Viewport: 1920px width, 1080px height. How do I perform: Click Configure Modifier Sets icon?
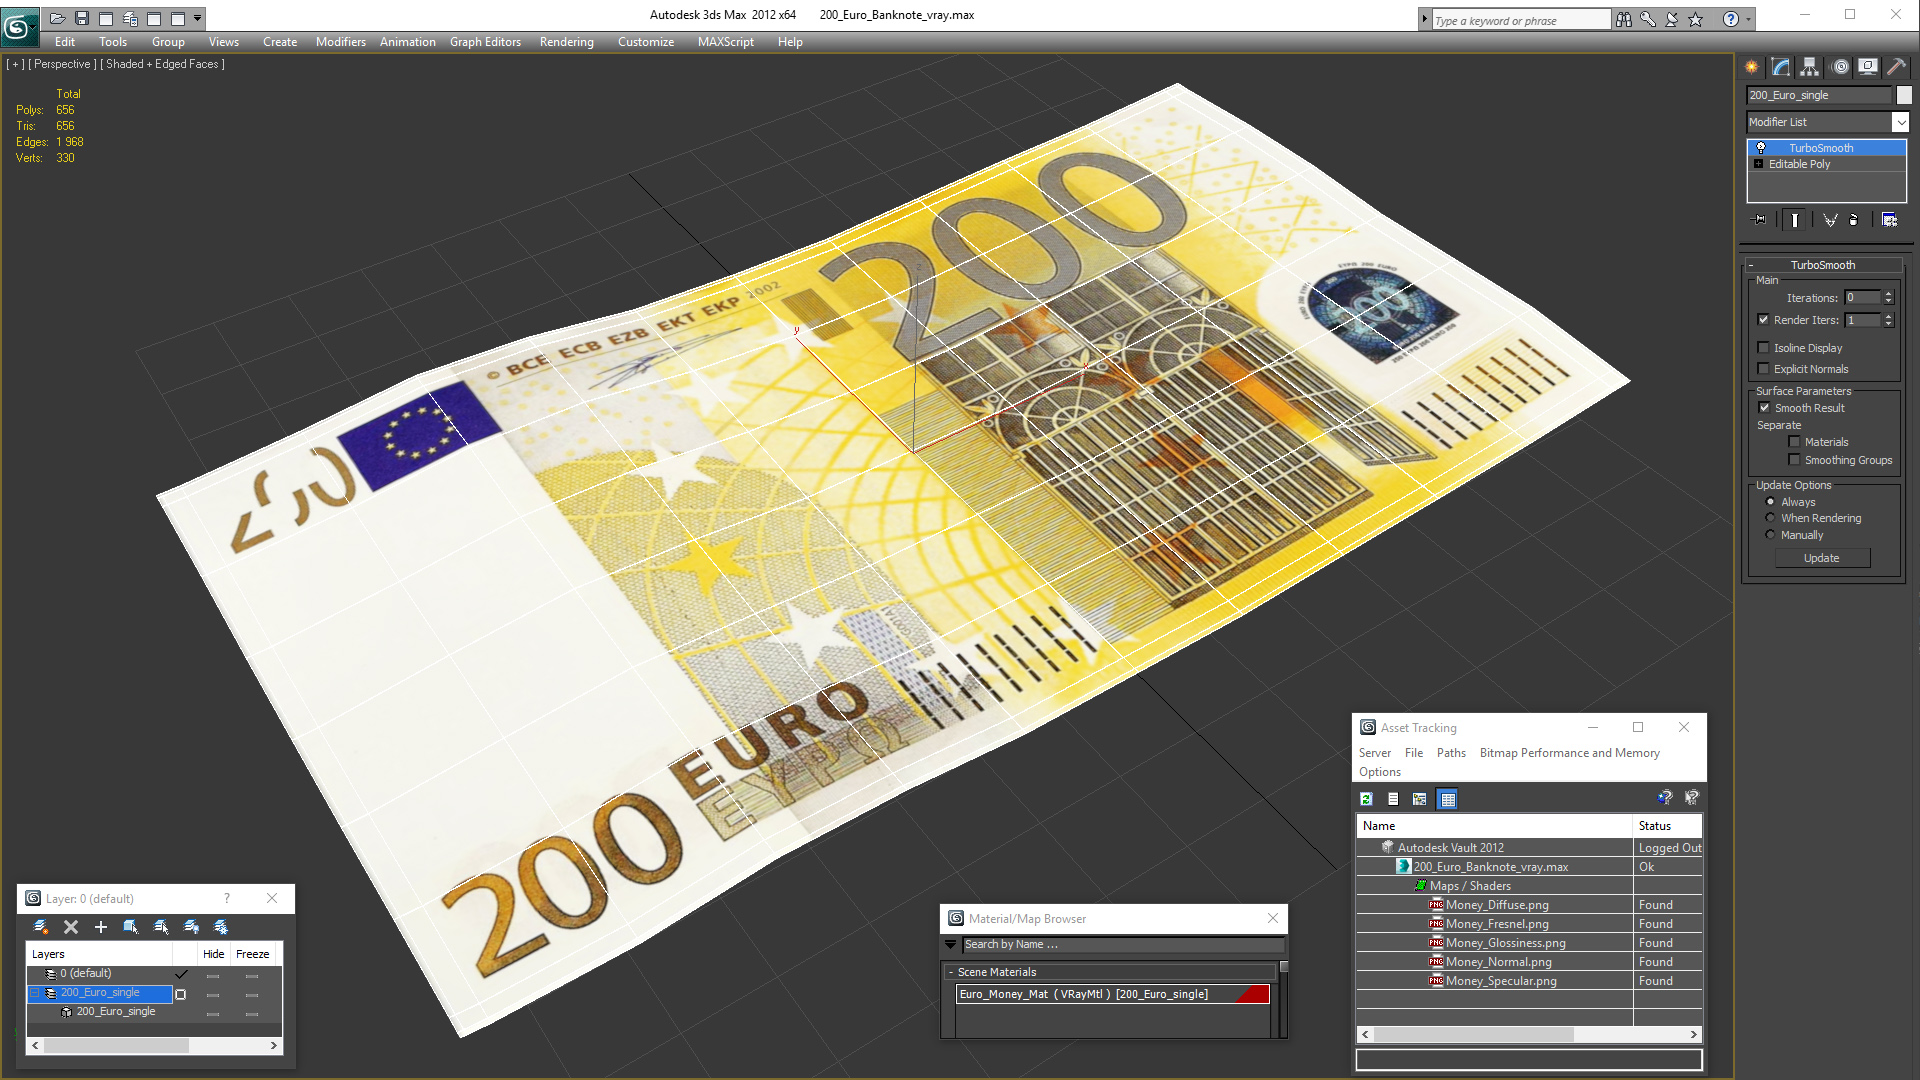(x=1889, y=220)
